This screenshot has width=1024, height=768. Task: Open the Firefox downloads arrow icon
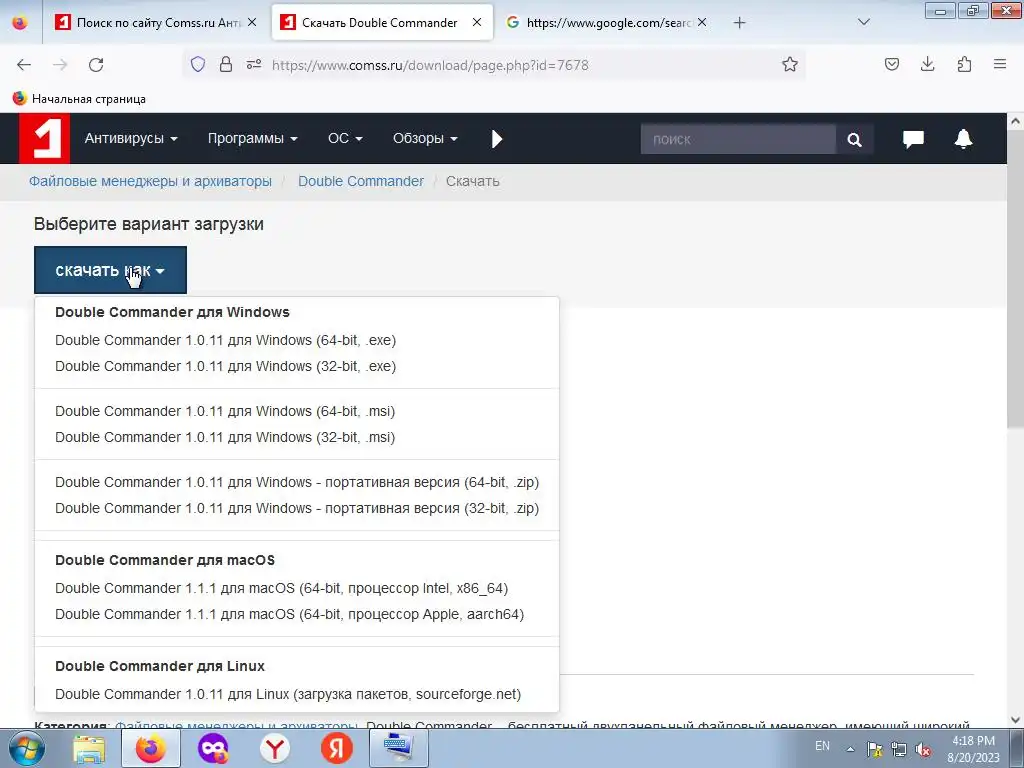[x=927, y=64]
